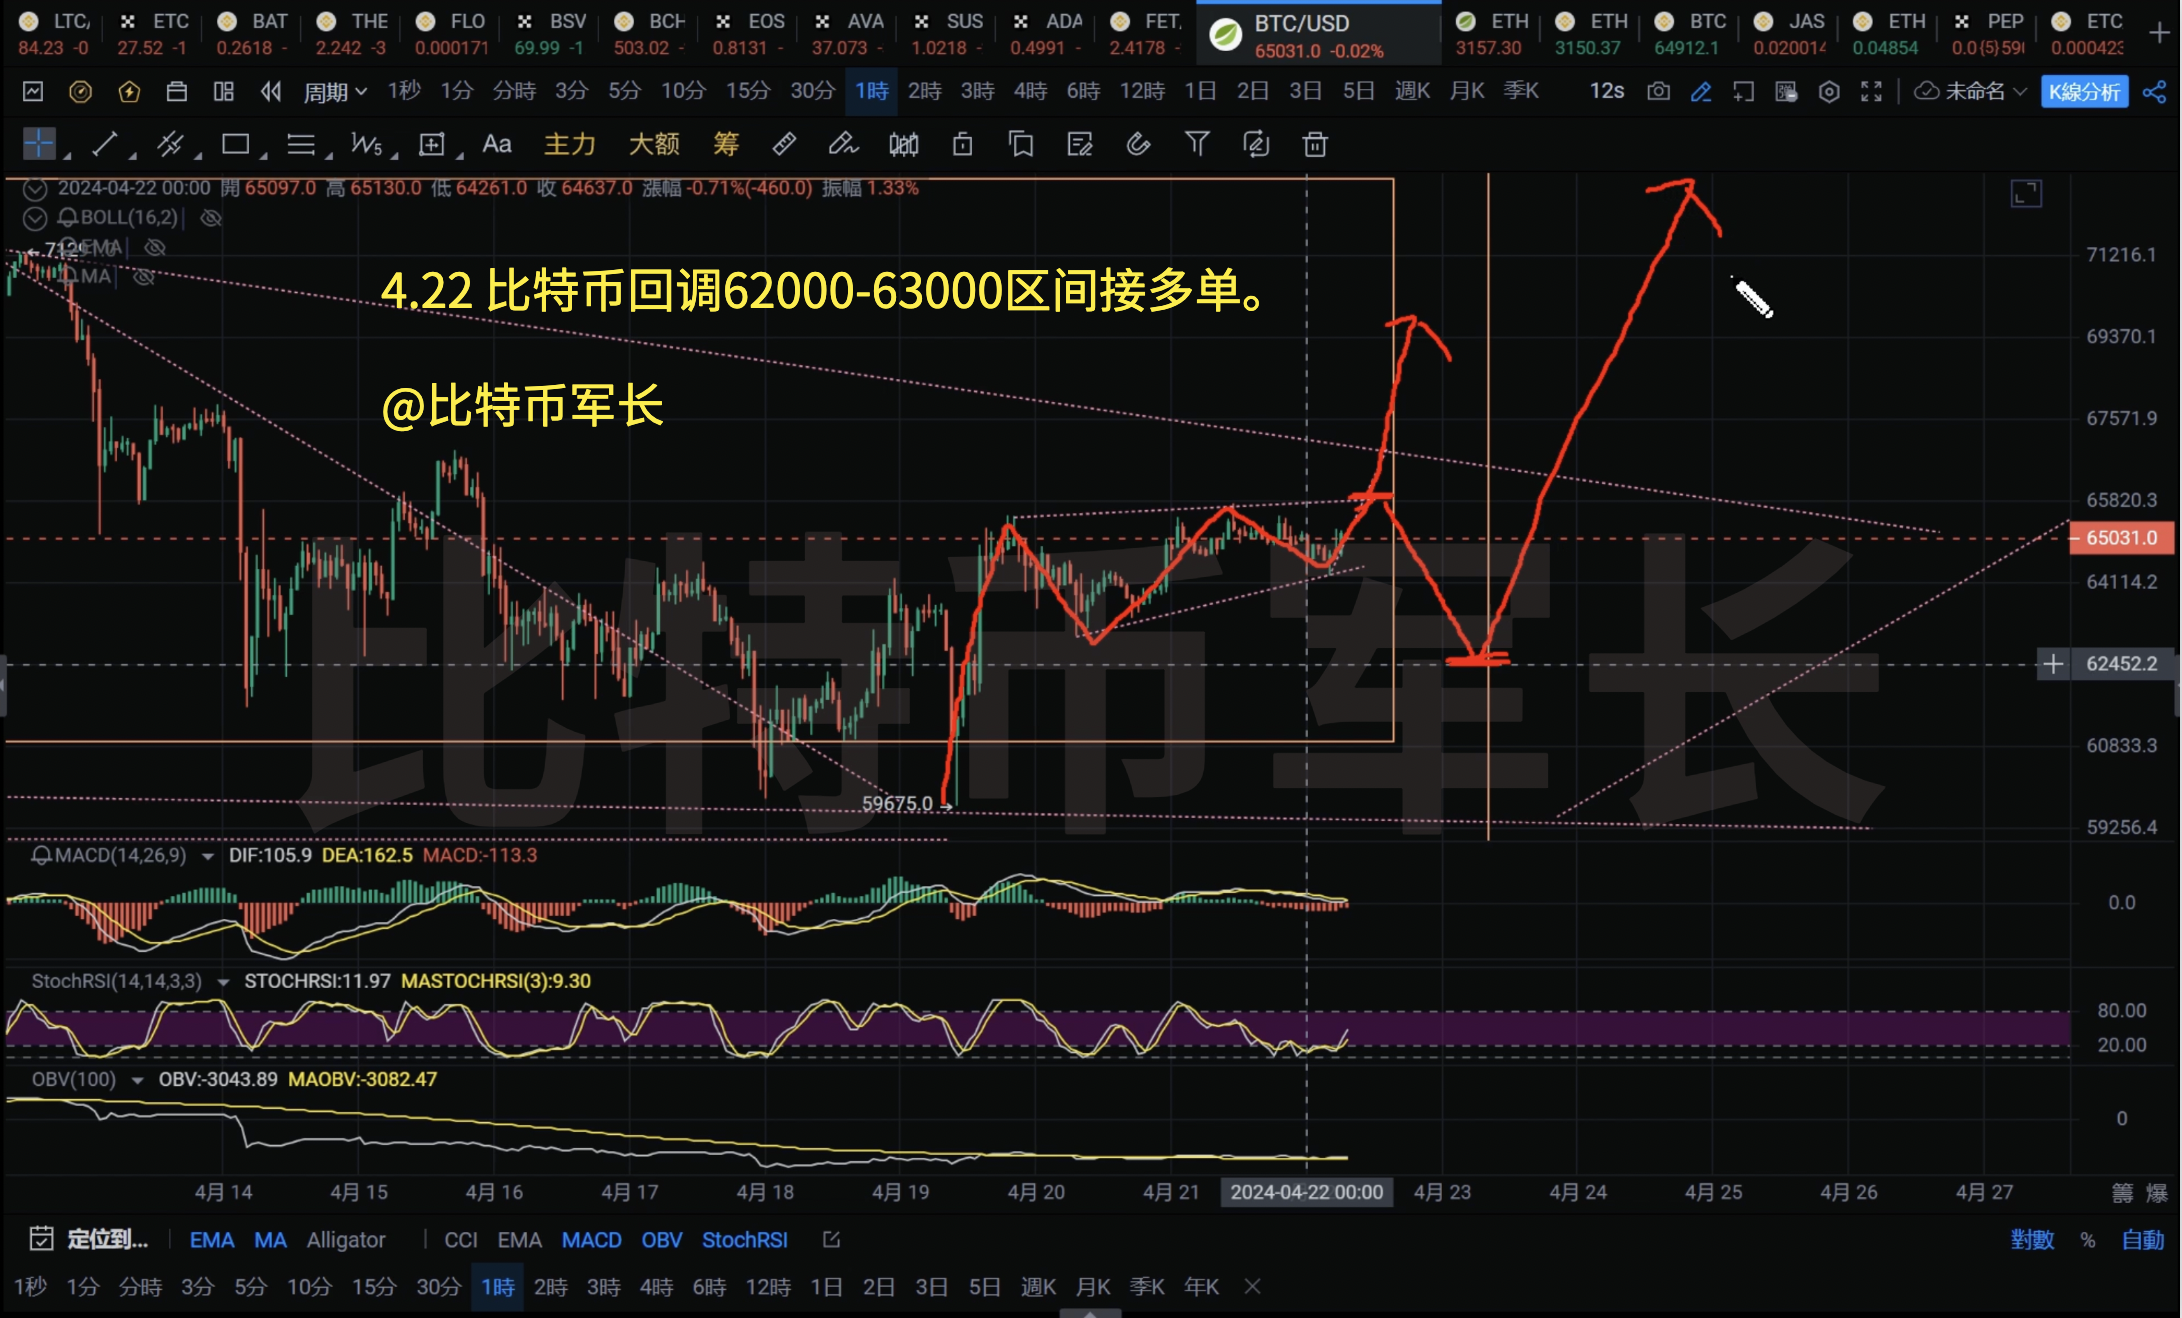Switch to the 15分 timeframe in the top bar
Screen dimensions: 2182x1318
point(748,91)
